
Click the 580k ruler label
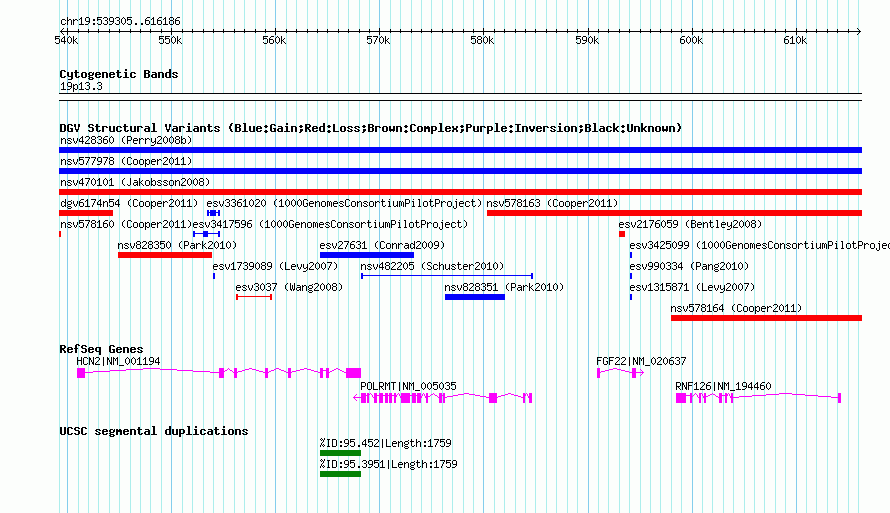click(x=482, y=40)
